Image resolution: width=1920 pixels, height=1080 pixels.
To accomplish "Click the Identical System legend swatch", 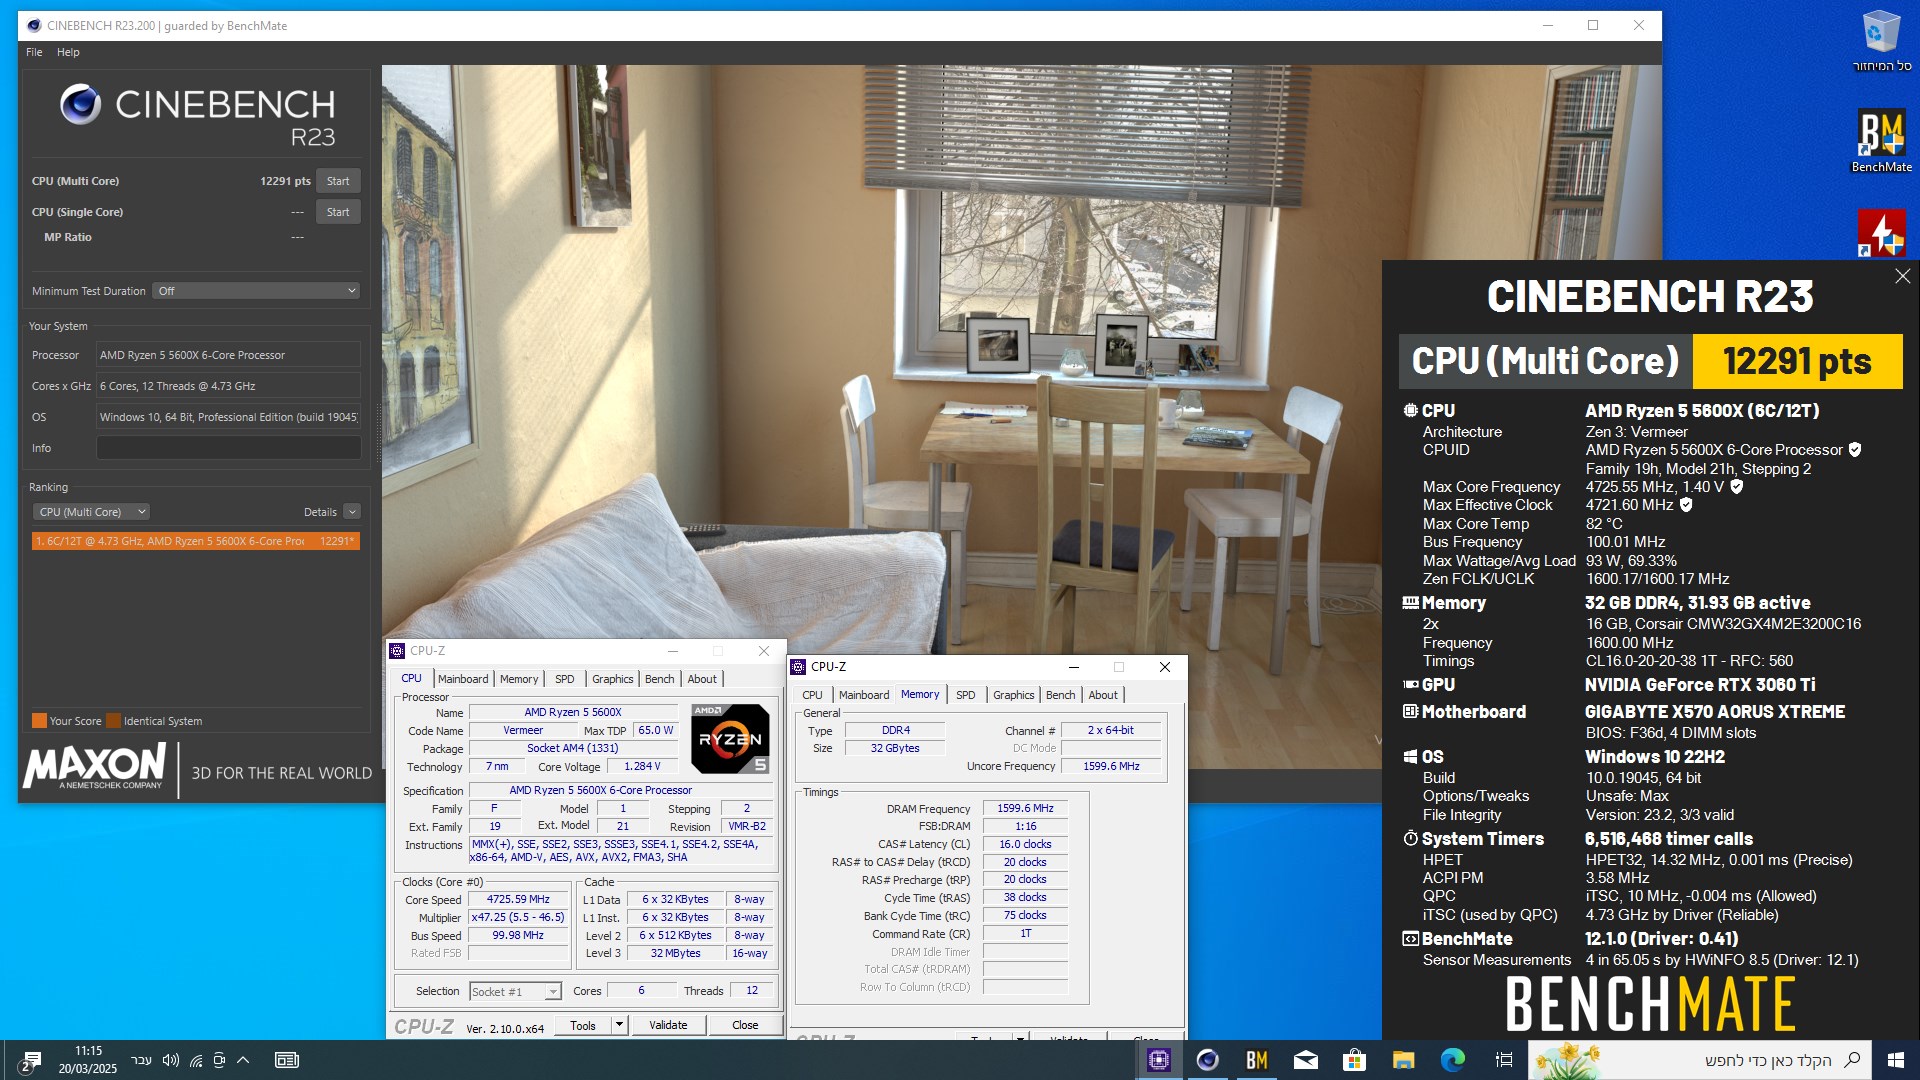I will pos(114,721).
